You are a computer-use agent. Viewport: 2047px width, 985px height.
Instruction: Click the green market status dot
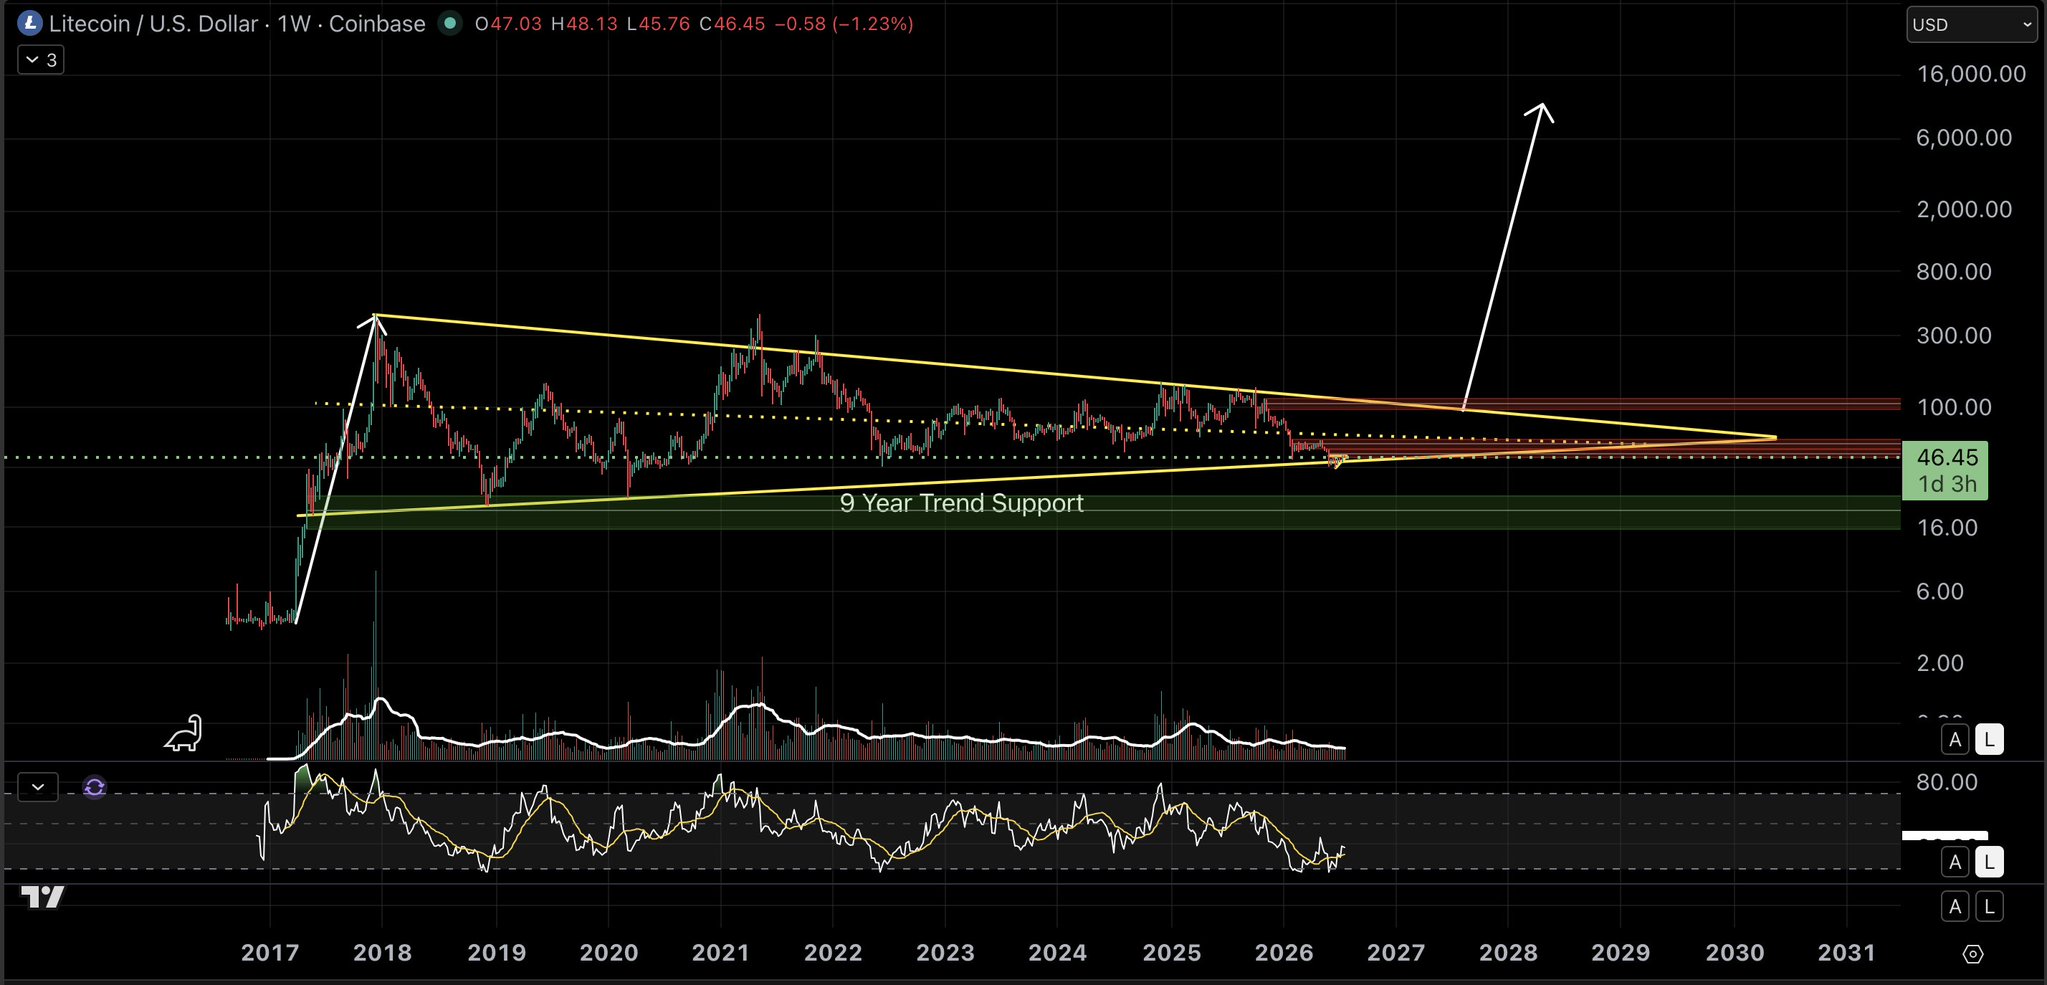click(x=450, y=23)
